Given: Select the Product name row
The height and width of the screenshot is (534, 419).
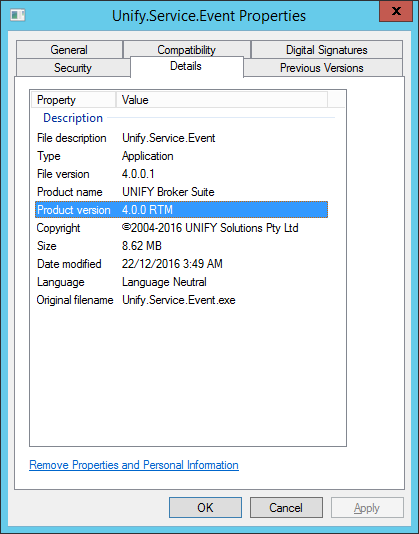Looking at the screenshot, I should [181, 192].
